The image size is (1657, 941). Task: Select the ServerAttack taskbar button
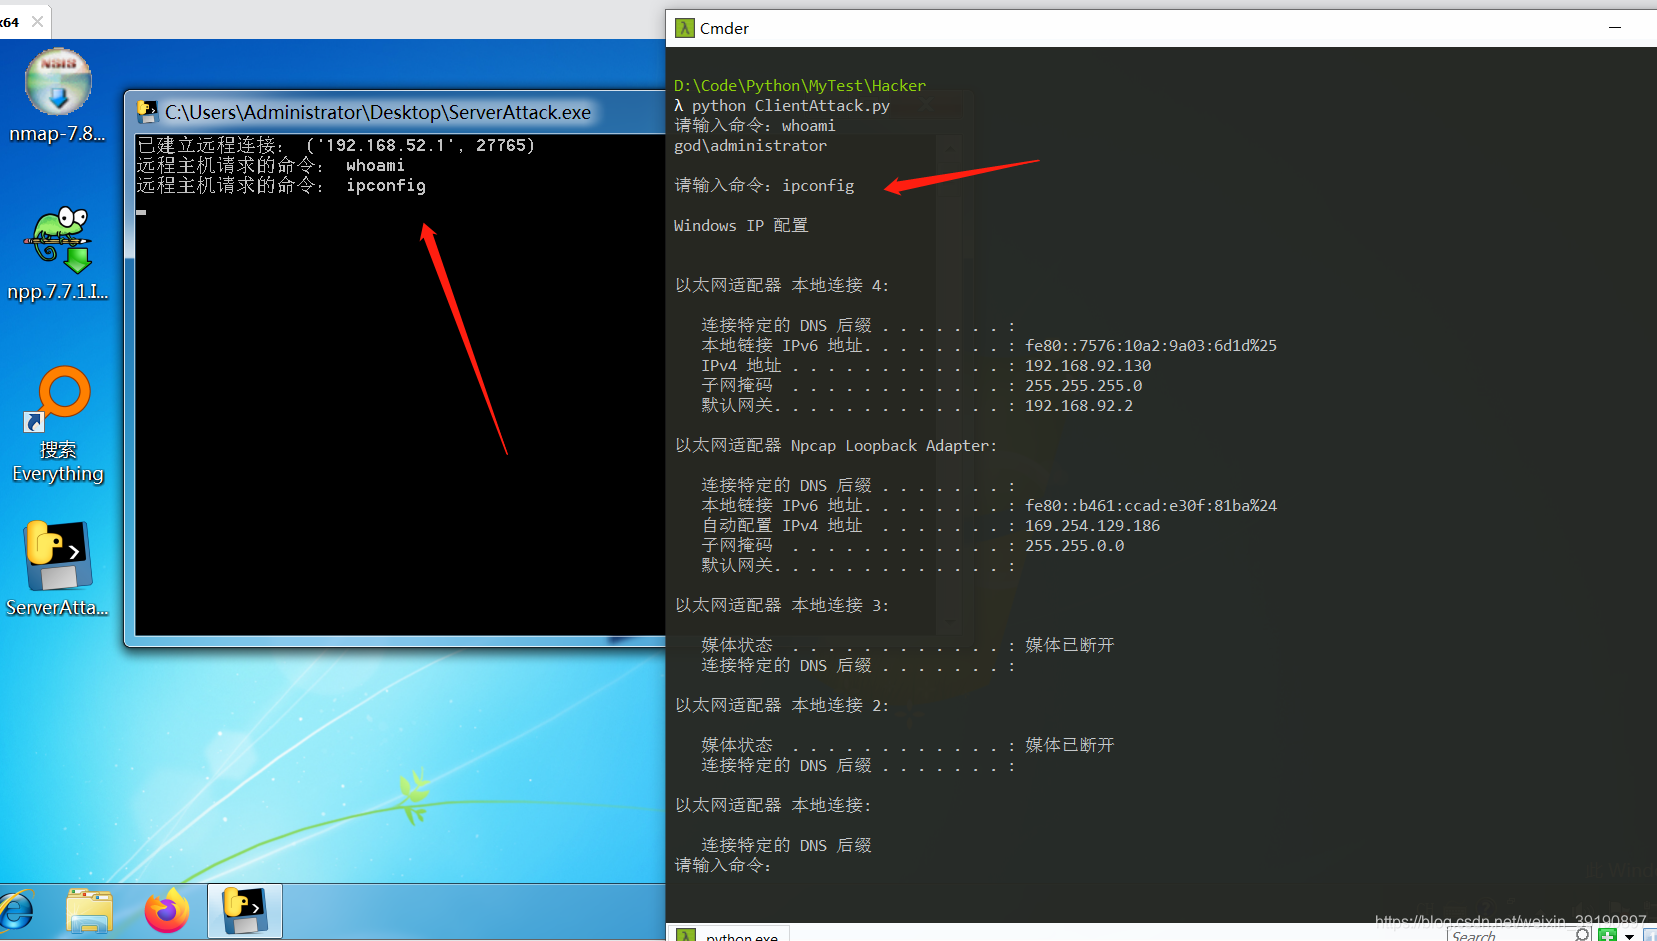click(245, 911)
